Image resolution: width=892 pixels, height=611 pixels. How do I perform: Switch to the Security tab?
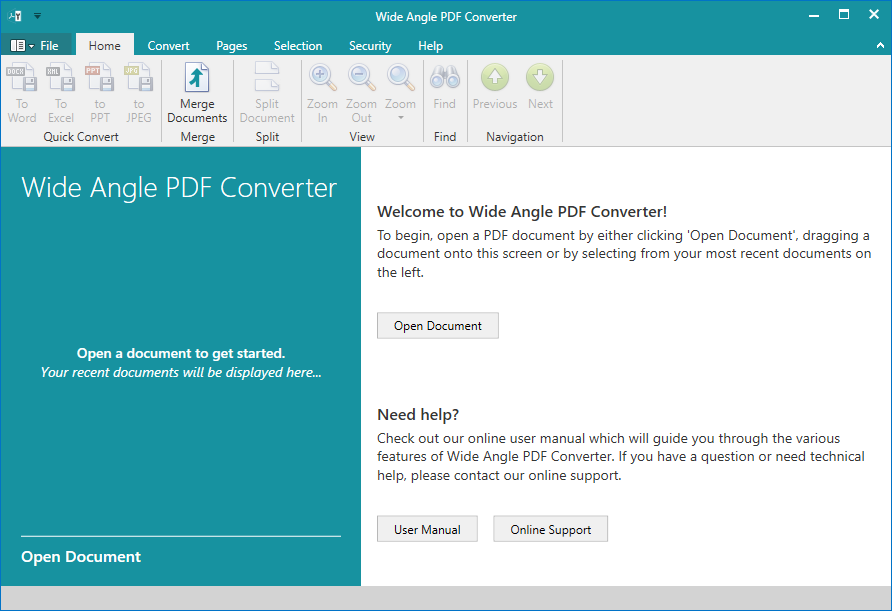[370, 46]
